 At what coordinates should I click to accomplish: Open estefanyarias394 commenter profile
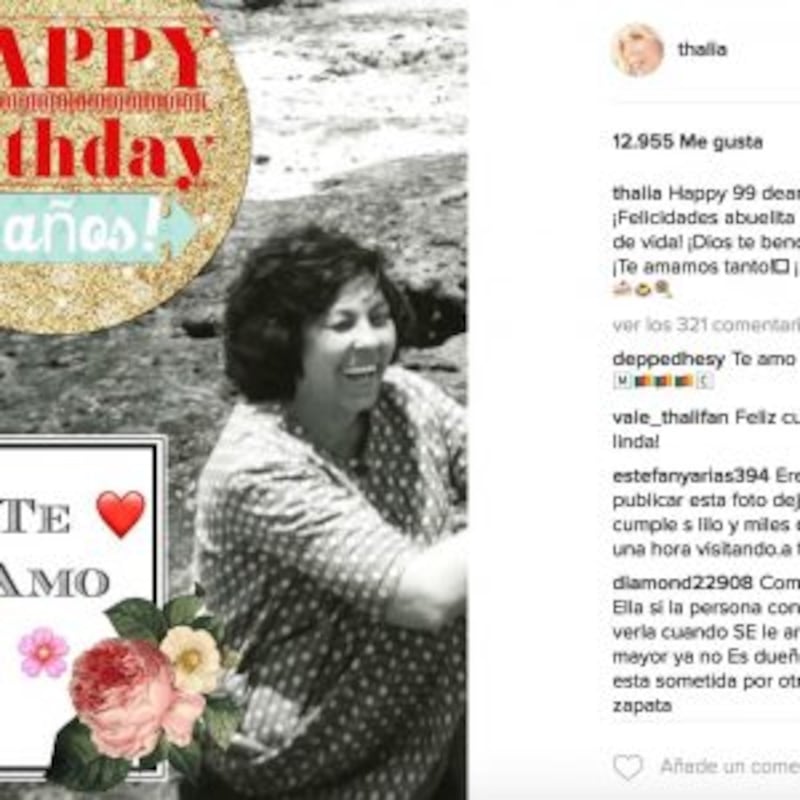[690, 476]
